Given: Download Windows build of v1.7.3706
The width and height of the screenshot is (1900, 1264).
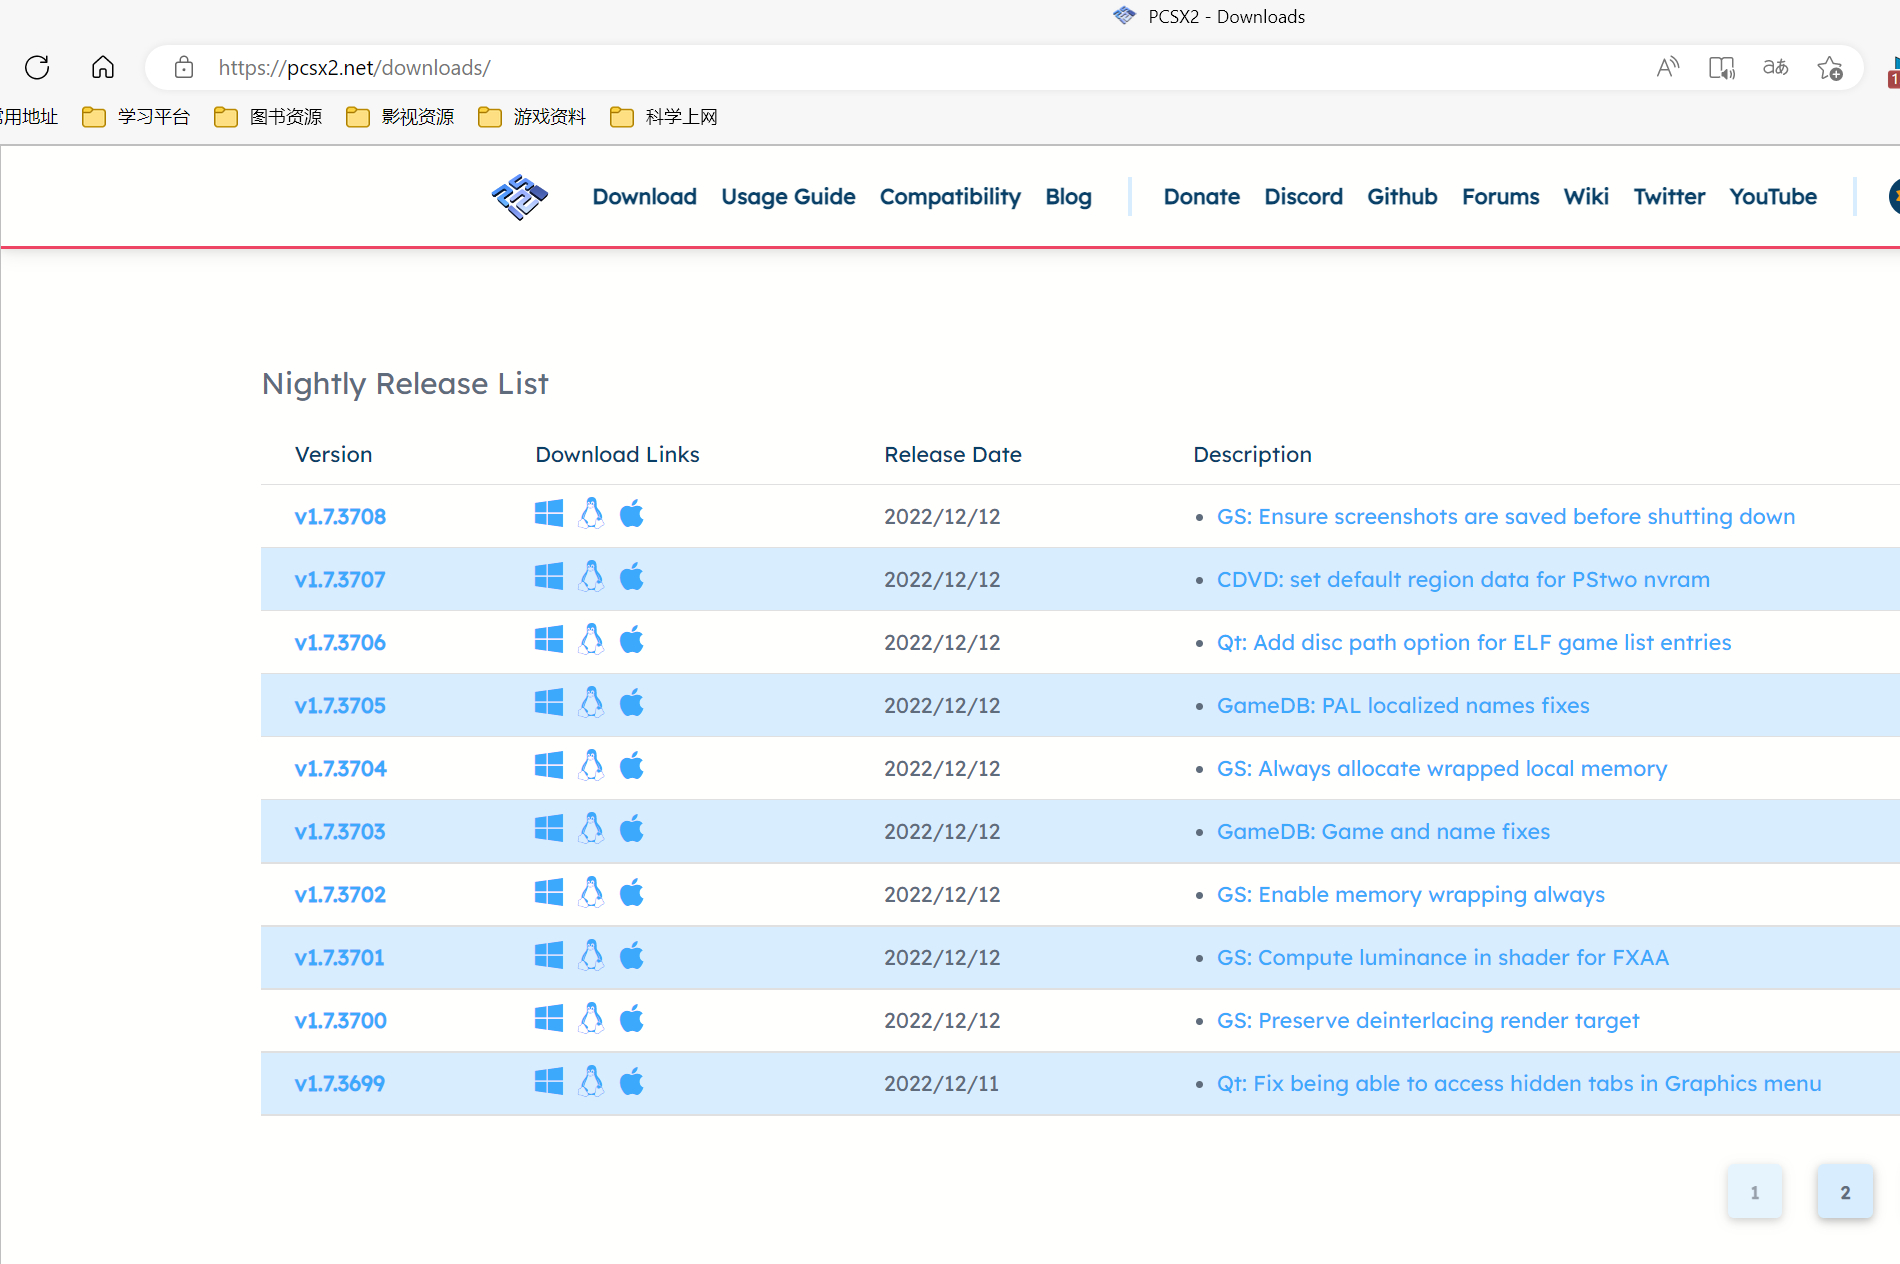Looking at the screenshot, I should [549, 640].
